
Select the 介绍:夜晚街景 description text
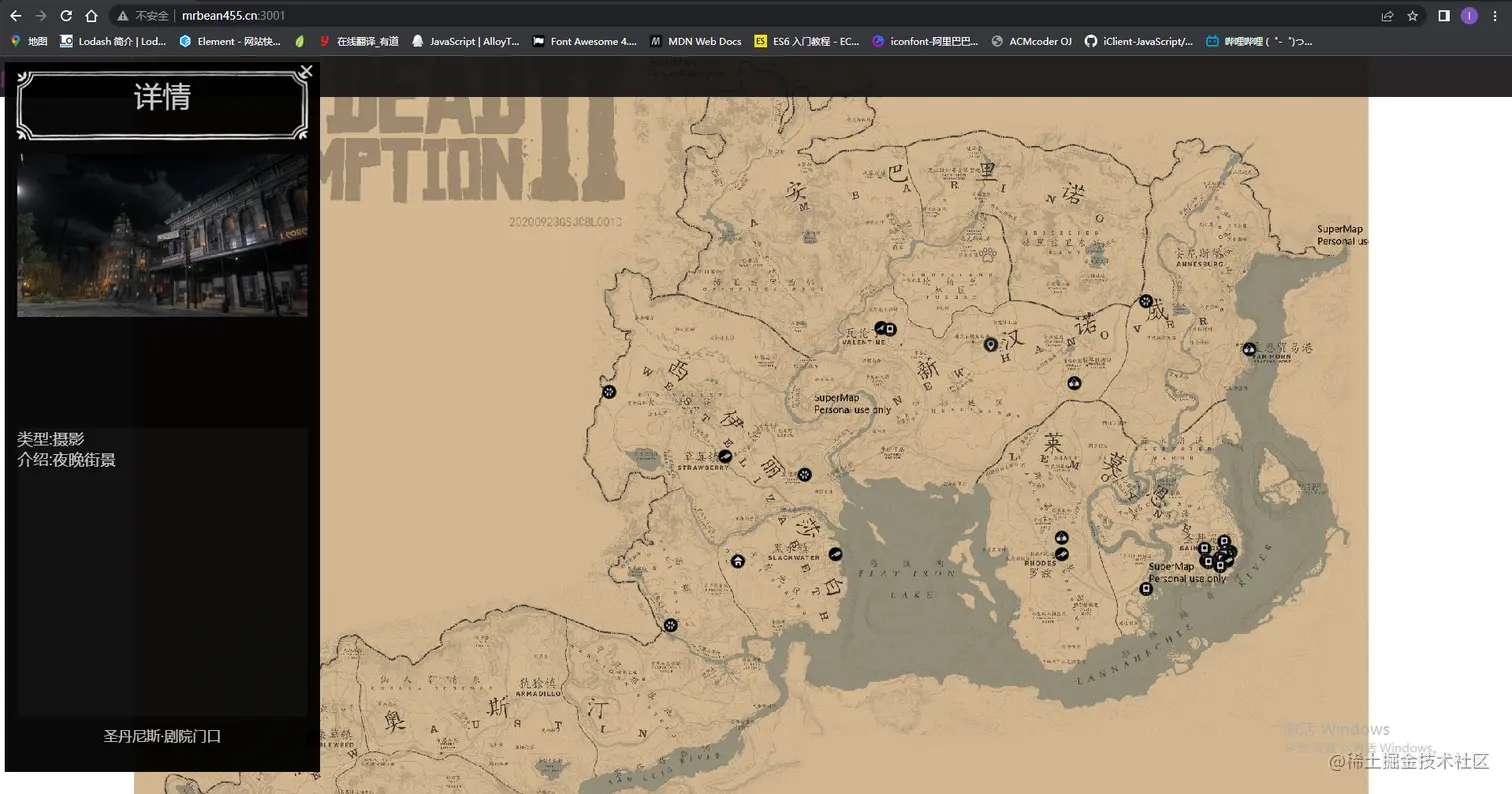(66, 460)
